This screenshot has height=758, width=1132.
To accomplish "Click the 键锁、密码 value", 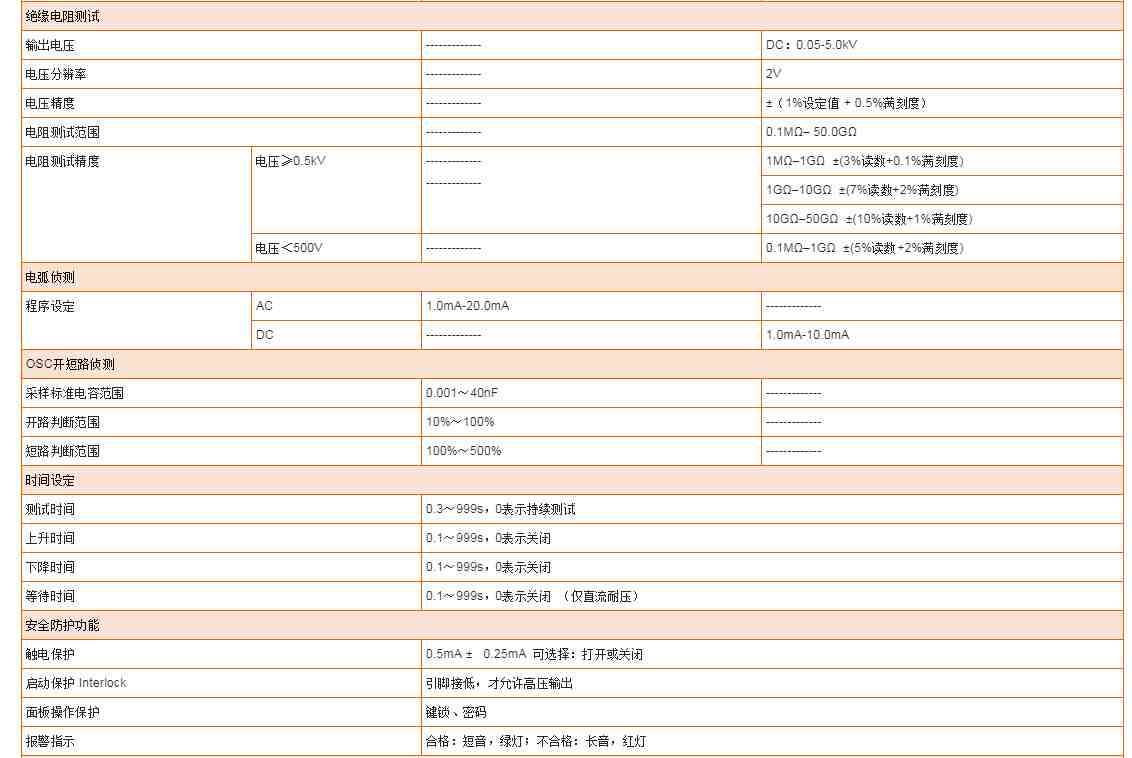I will pyautogui.click(x=456, y=713).
